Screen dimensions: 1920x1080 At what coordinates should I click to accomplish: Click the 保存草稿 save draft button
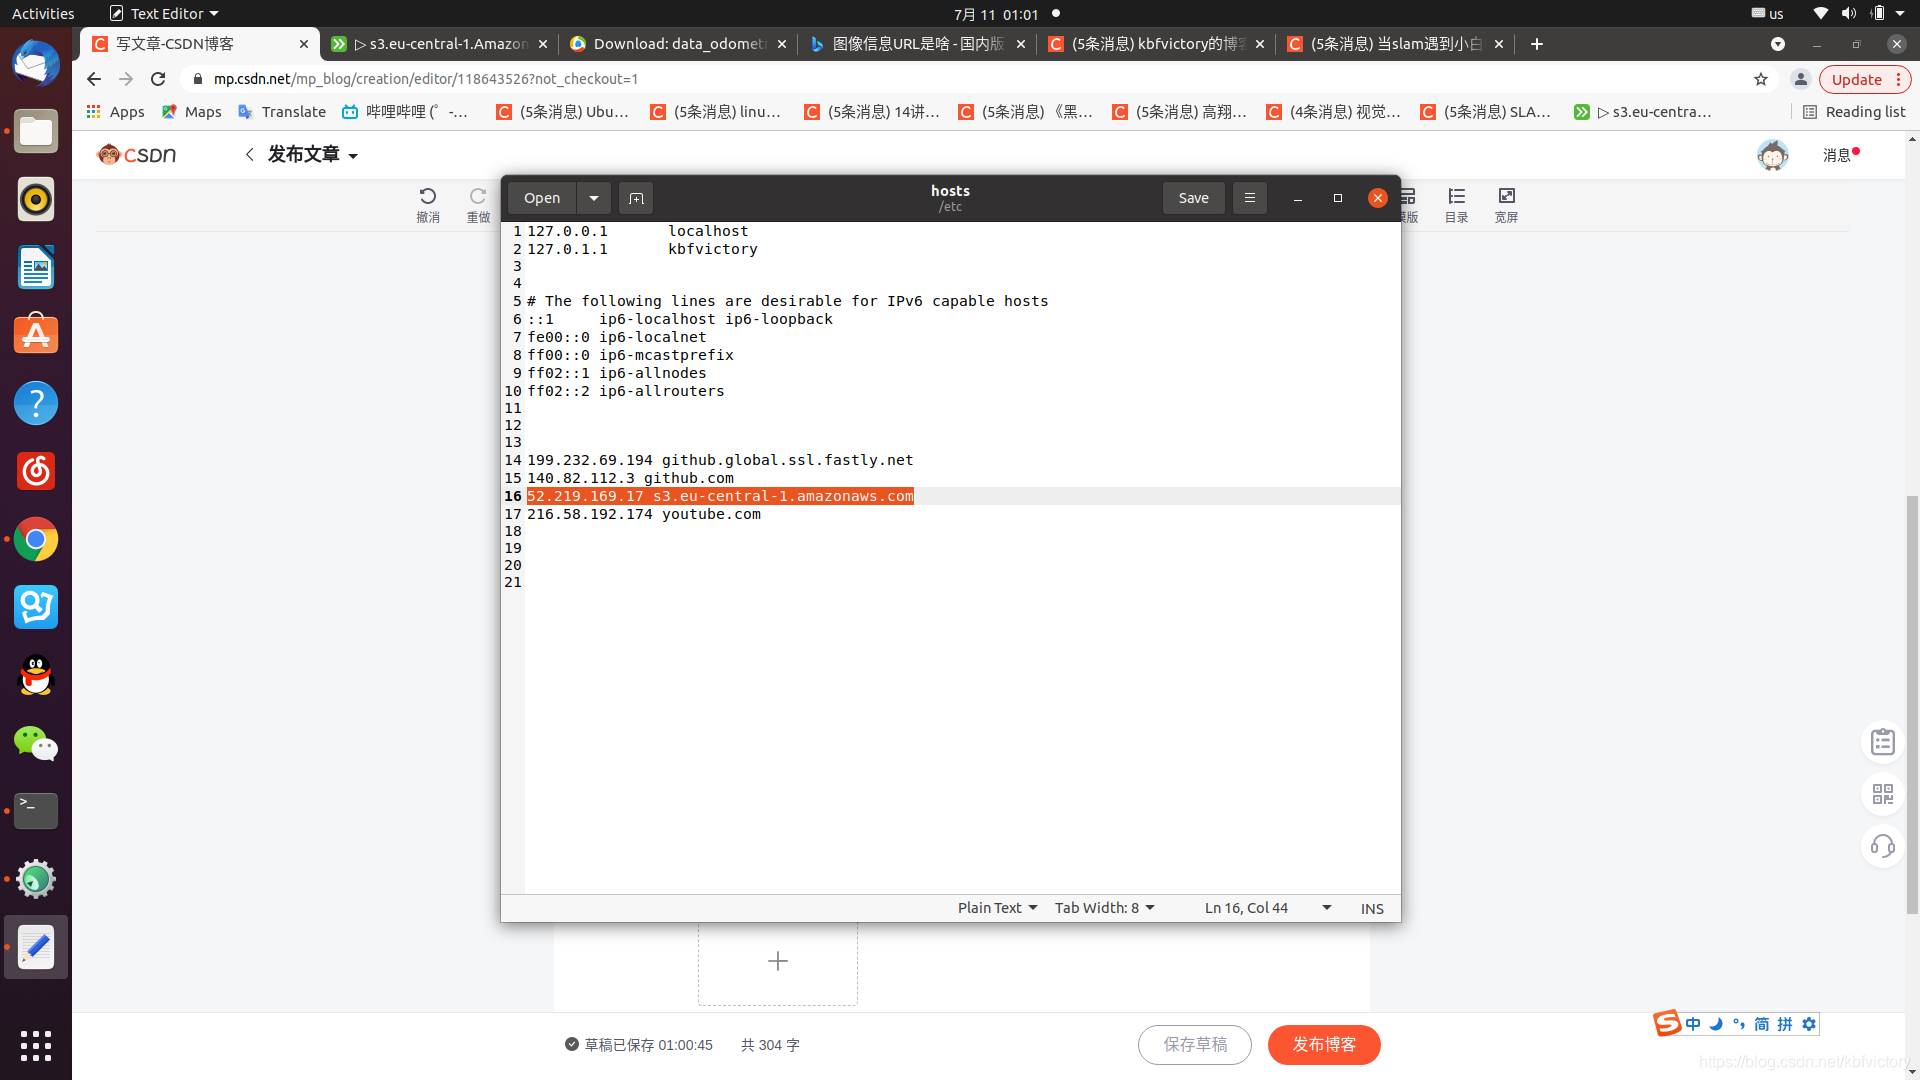point(1195,1045)
